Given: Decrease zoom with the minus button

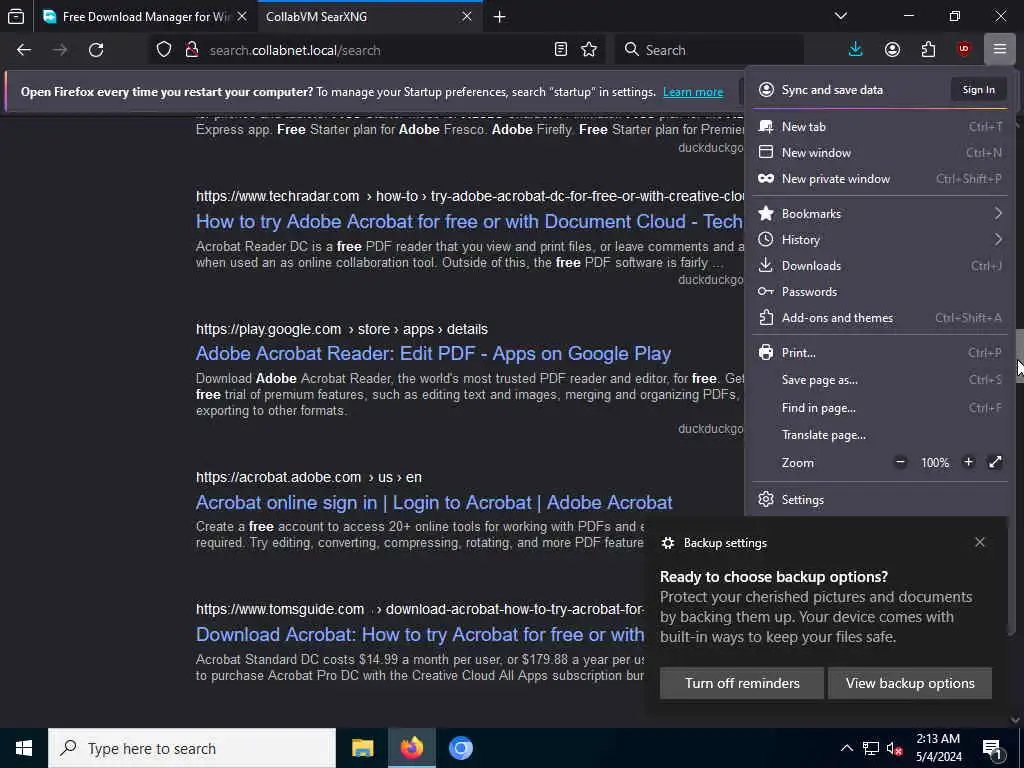Looking at the screenshot, I should coord(901,462).
